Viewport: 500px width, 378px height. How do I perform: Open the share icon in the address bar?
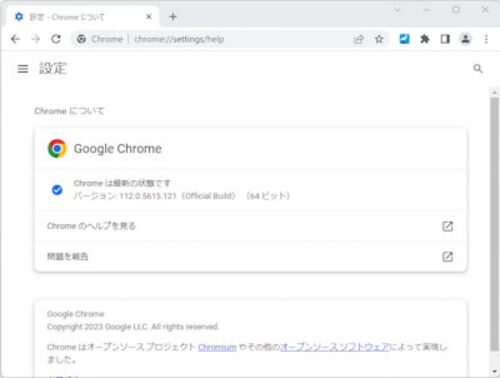click(358, 39)
